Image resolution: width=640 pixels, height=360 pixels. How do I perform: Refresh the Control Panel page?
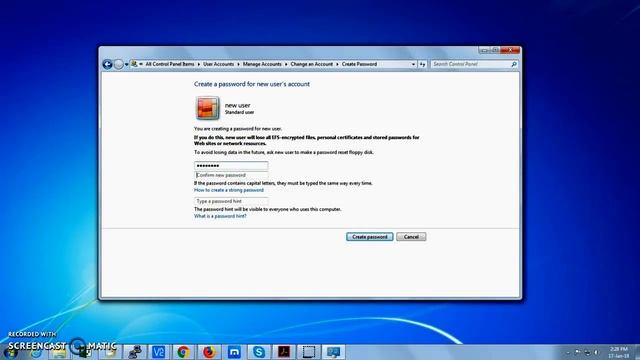[422, 64]
